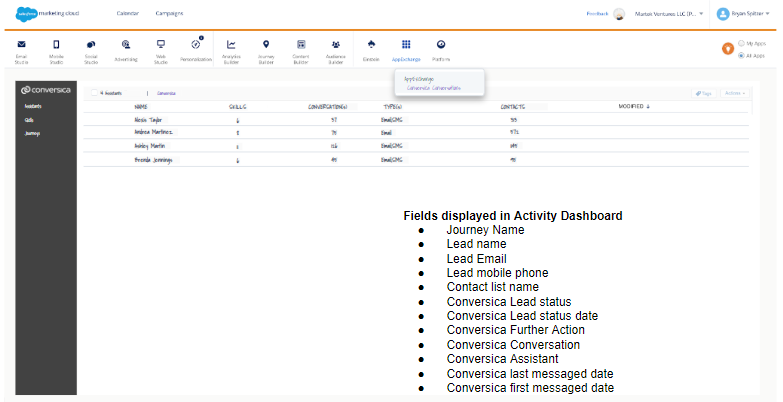Open the Martok Ventures LLC account dropdown
Screen dimensions: 783x402
[x=669, y=14]
